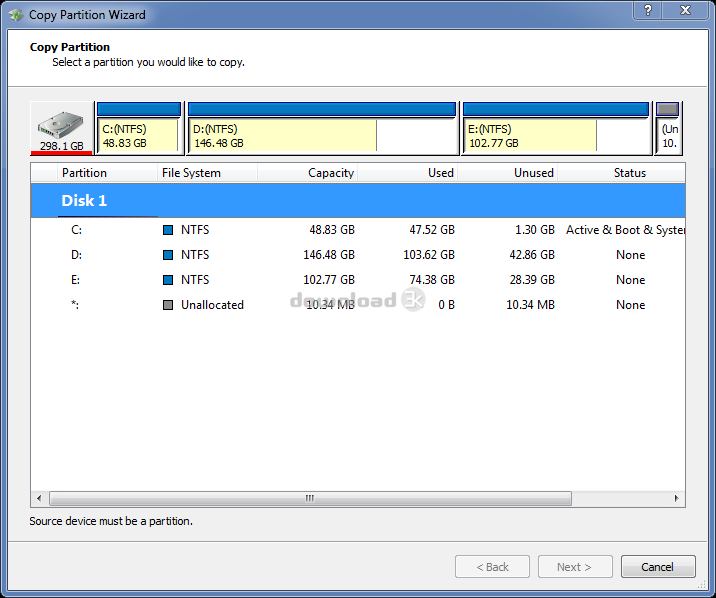The width and height of the screenshot is (716, 598).
Task: Cancel the Copy Partition Wizard
Action: click(658, 567)
